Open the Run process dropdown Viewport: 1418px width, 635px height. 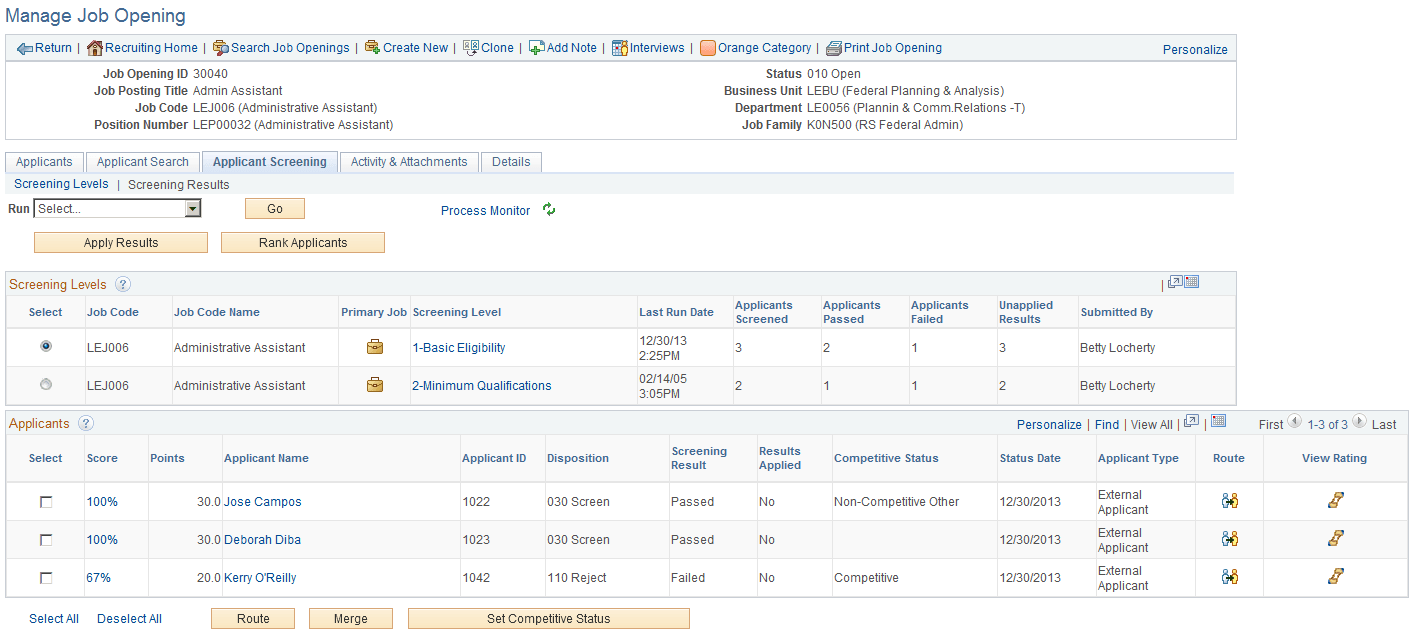click(x=190, y=208)
